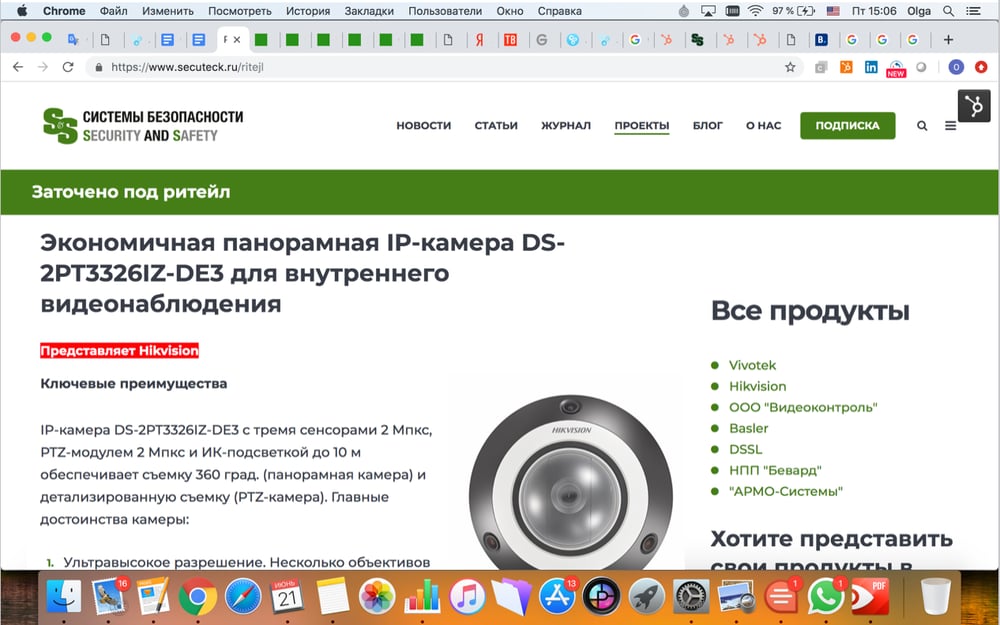
Task: Open a new tab with plus button
Action: tap(948, 40)
